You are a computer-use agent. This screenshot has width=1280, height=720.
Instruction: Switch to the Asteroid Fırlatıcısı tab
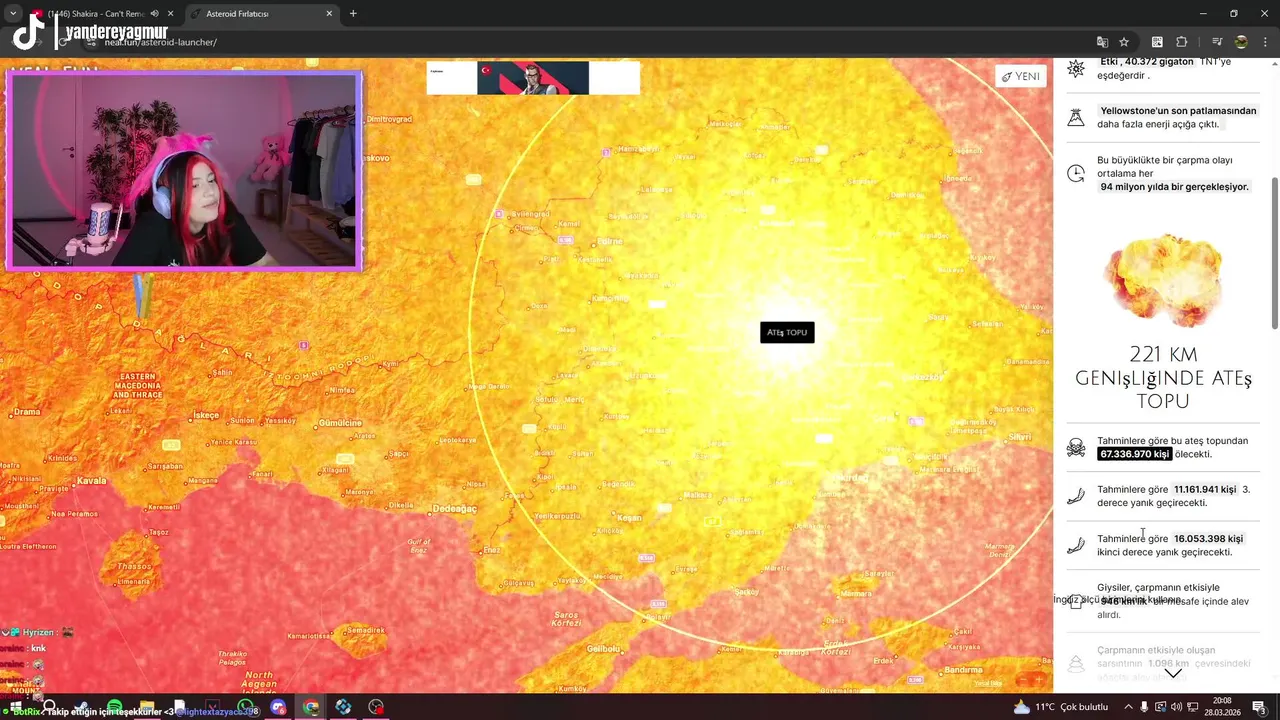(262, 14)
